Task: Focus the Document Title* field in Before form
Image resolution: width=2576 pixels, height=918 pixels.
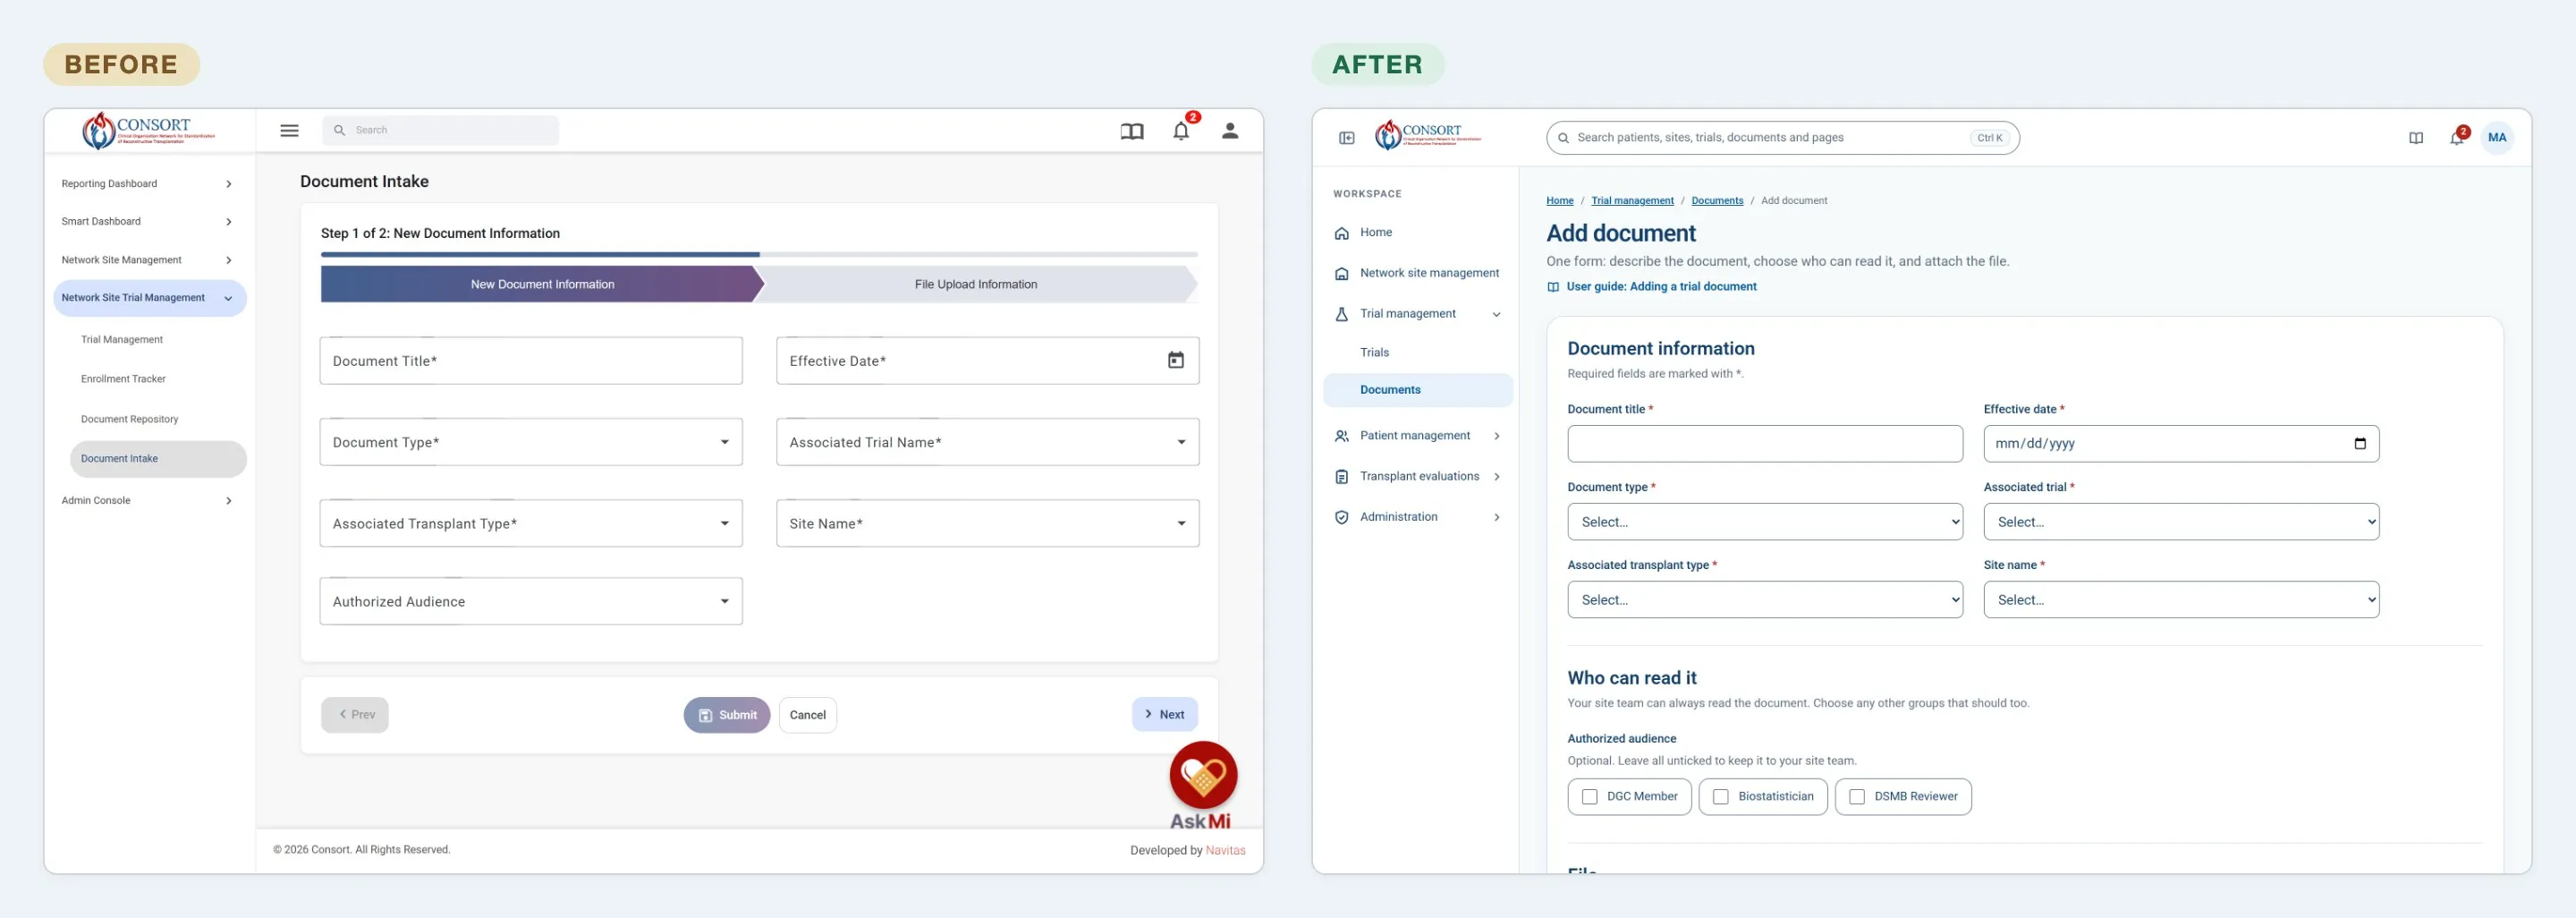Action: tap(531, 360)
